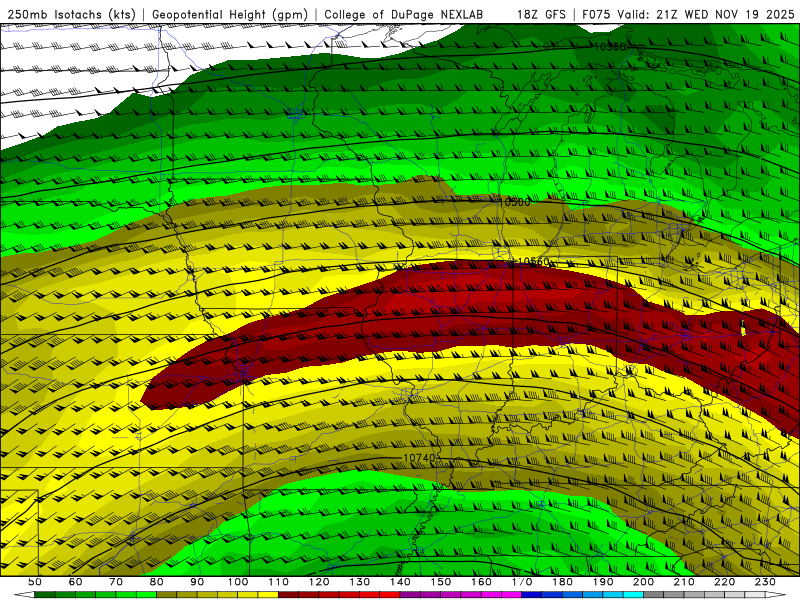Pick the magenta swatch just left of 170
The image size is (800, 600).
point(512,595)
